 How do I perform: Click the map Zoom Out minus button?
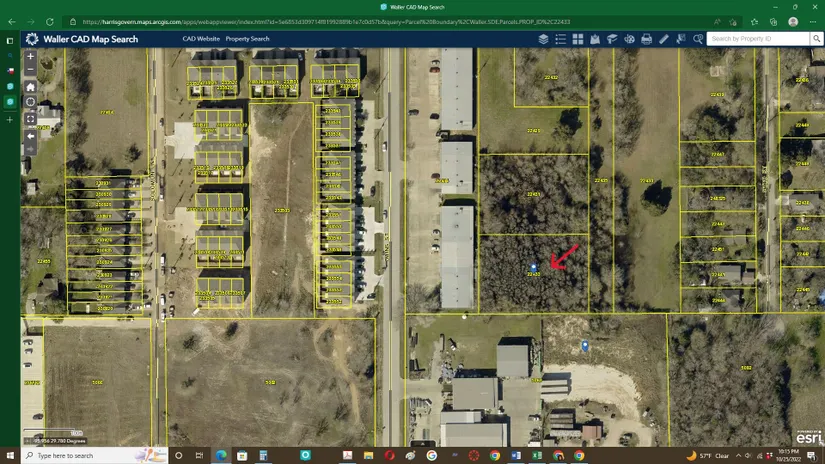(x=30, y=71)
